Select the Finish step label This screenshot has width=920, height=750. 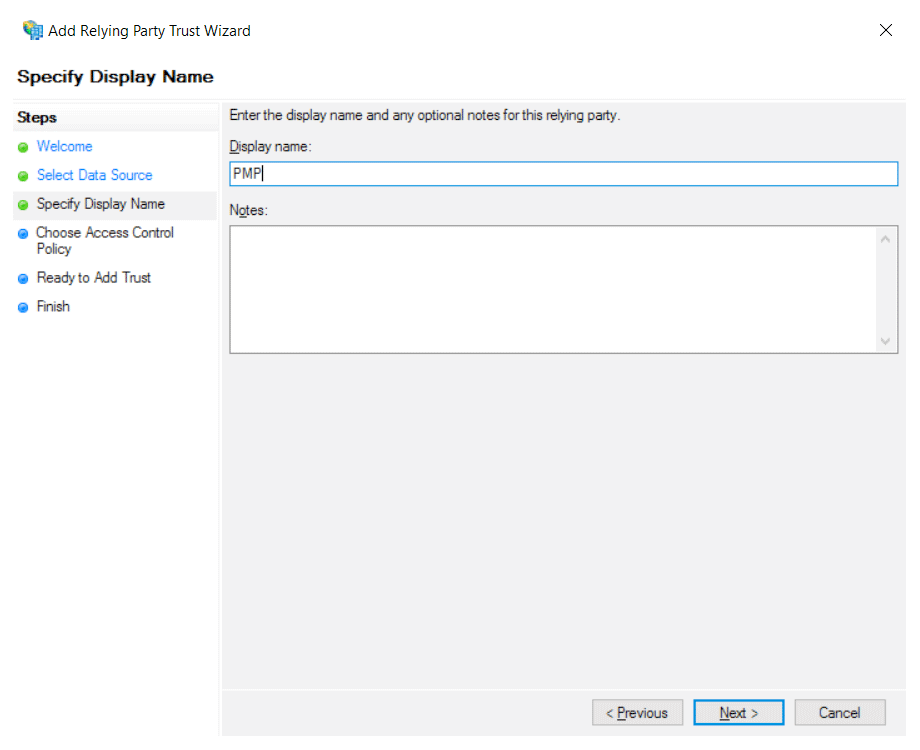[53, 307]
